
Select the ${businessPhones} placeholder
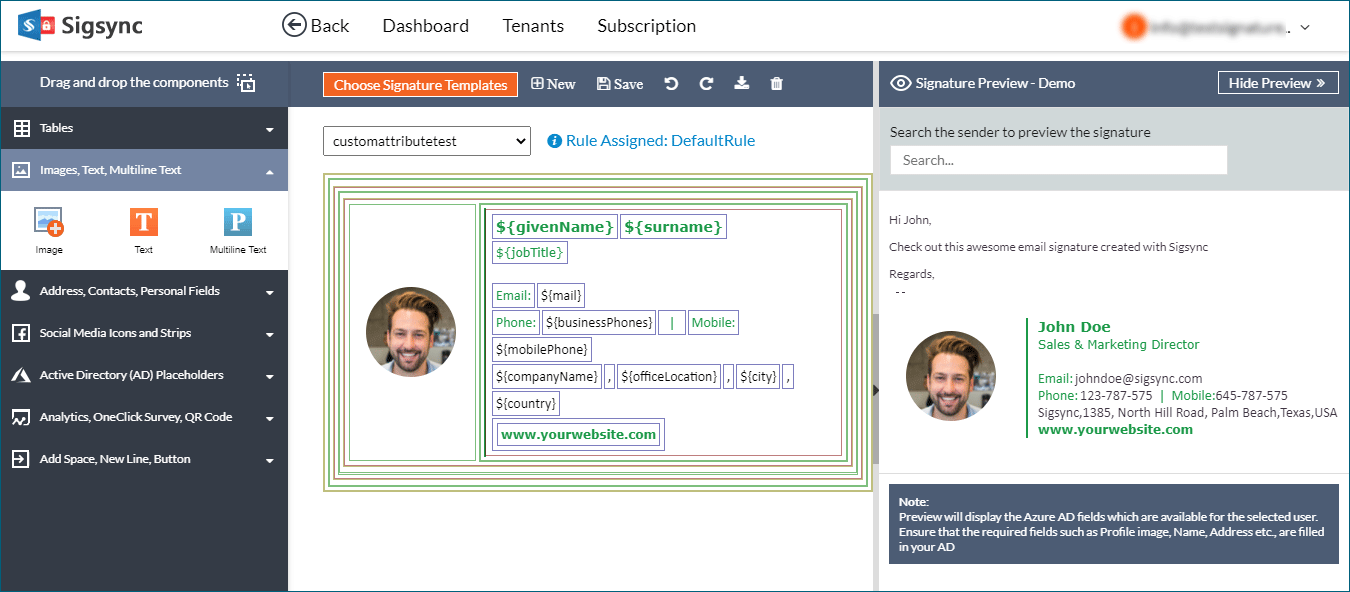coord(599,322)
